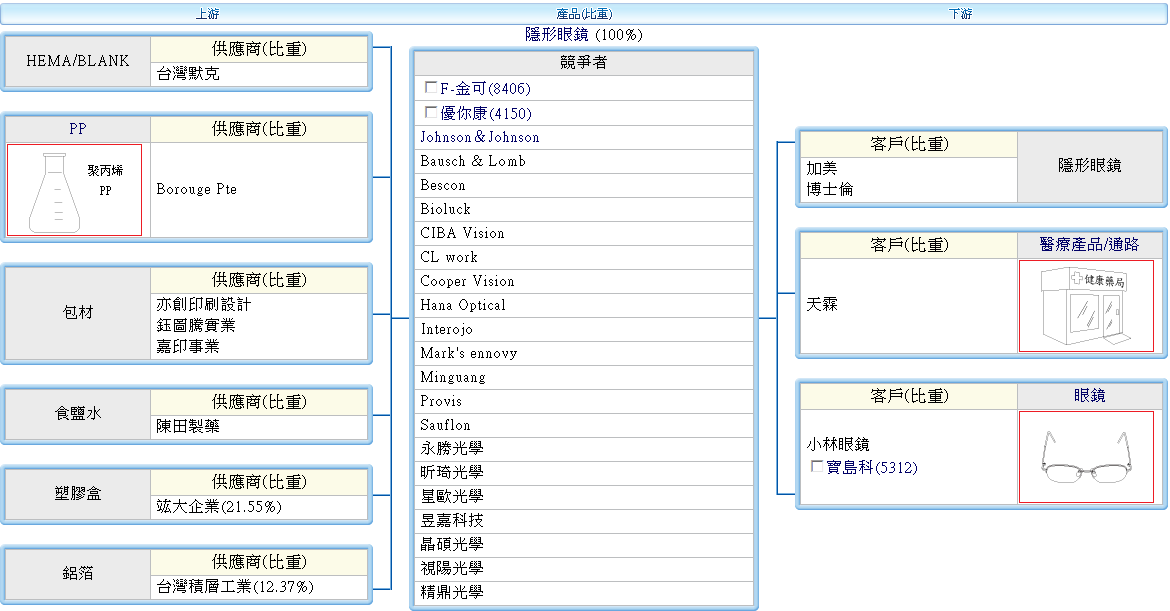Open the 寶島科(5312) link
Viewport: 1170px width, 611px height.
[x=872, y=468]
